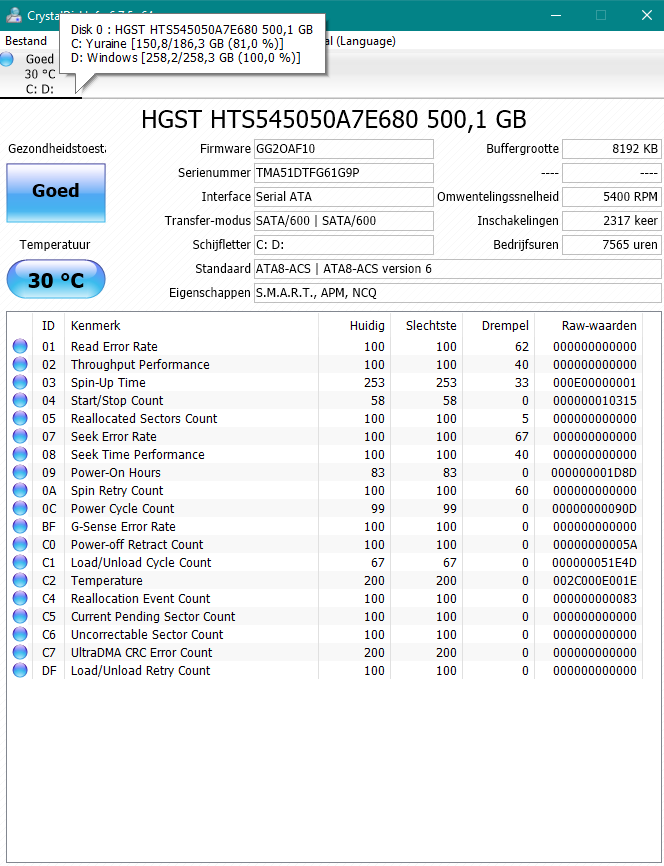Click the Eigenschappen field S.M.A.R.T., APM, NCQ

[x=457, y=293]
